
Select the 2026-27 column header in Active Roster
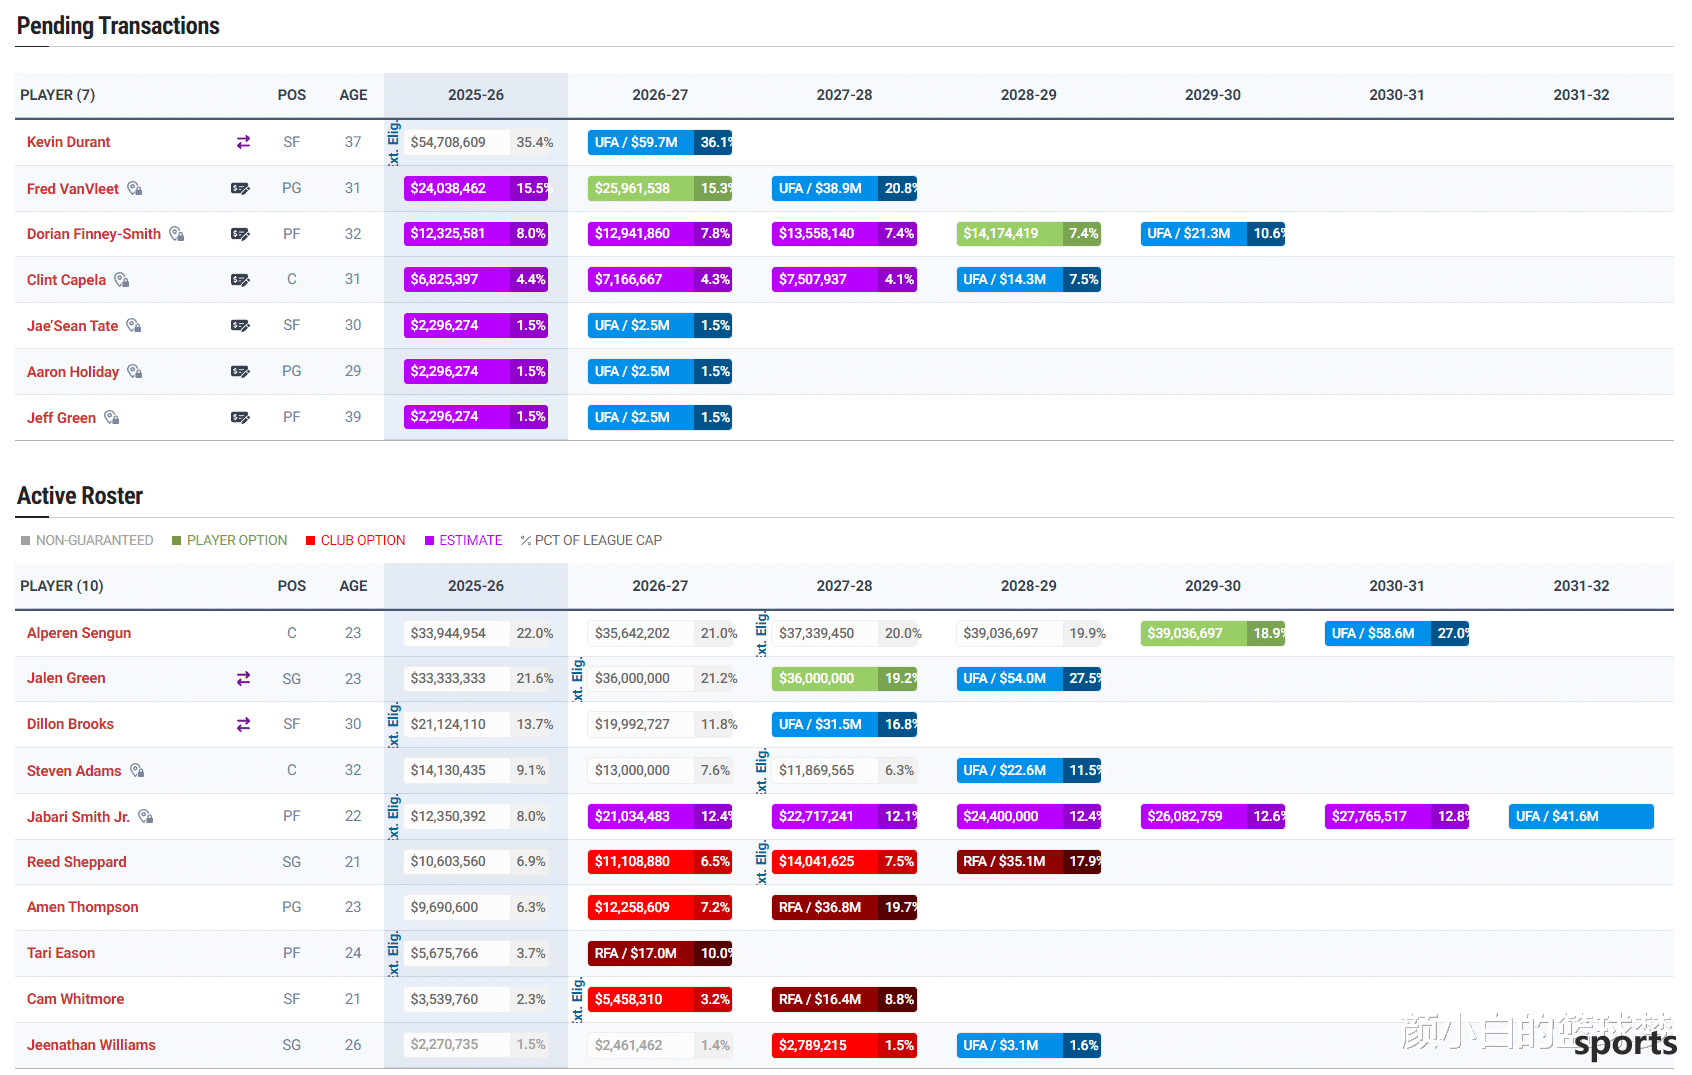(660, 586)
